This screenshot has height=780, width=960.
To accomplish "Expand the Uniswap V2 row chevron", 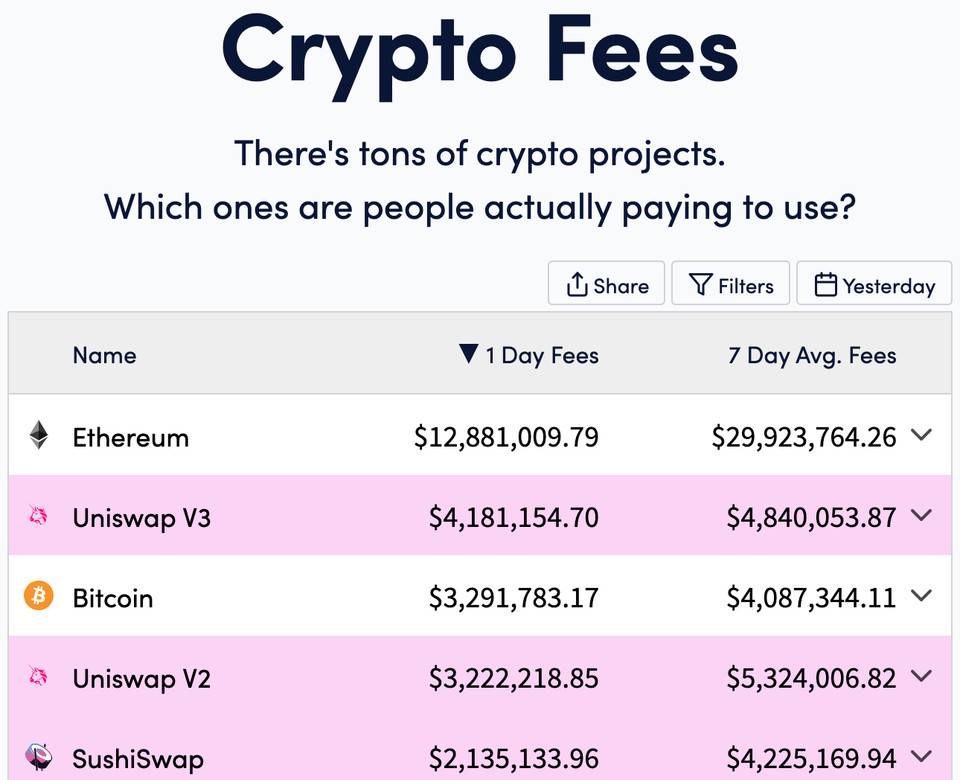I will click(922, 677).
